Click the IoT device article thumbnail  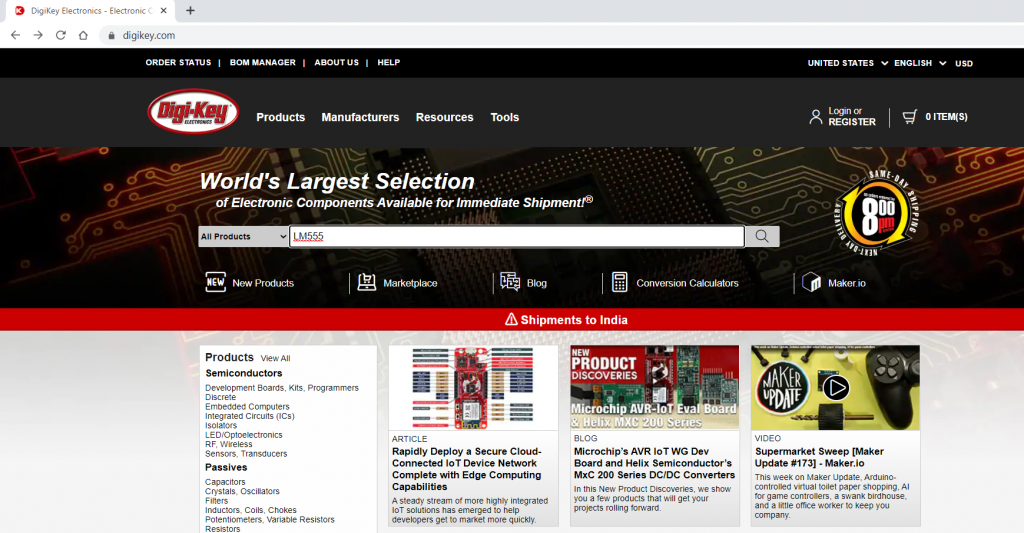point(473,388)
